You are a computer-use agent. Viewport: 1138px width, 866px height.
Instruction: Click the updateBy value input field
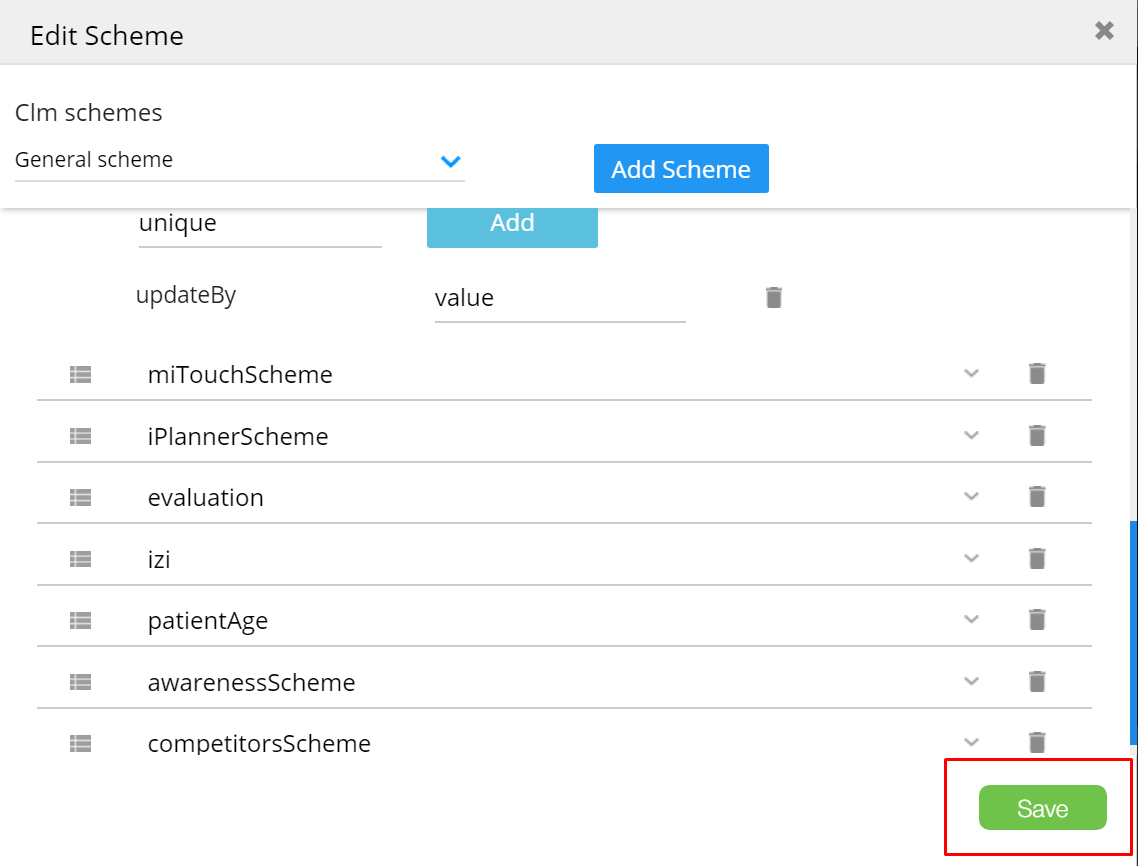point(560,299)
